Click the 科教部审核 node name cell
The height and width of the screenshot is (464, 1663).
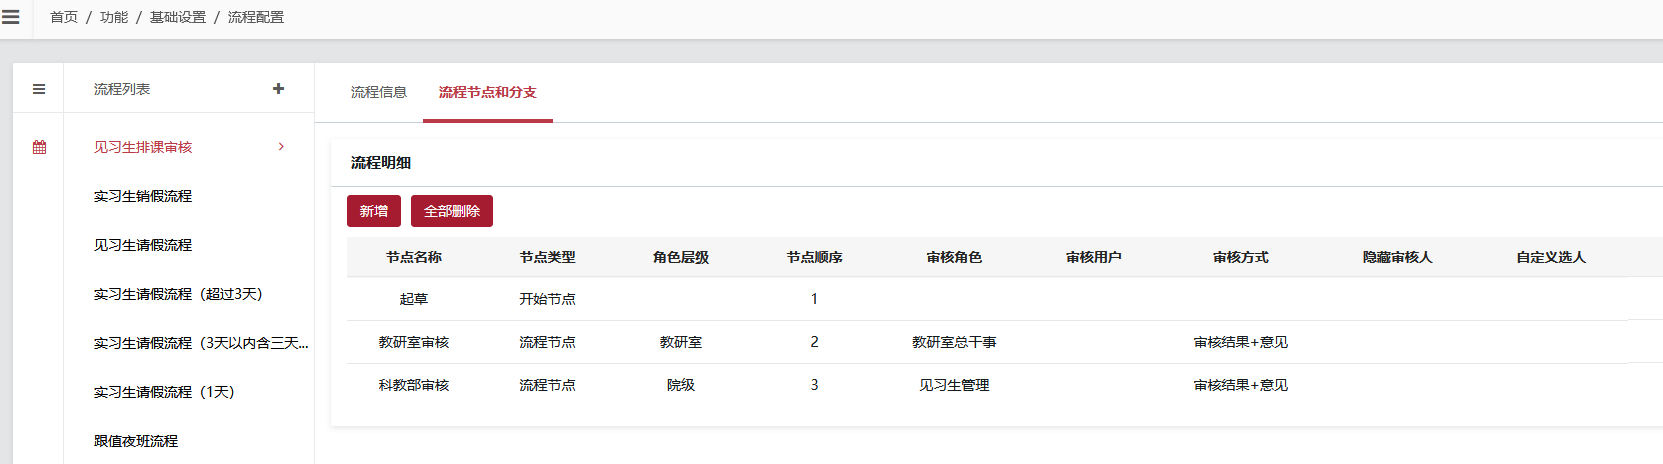click(414, 385)
